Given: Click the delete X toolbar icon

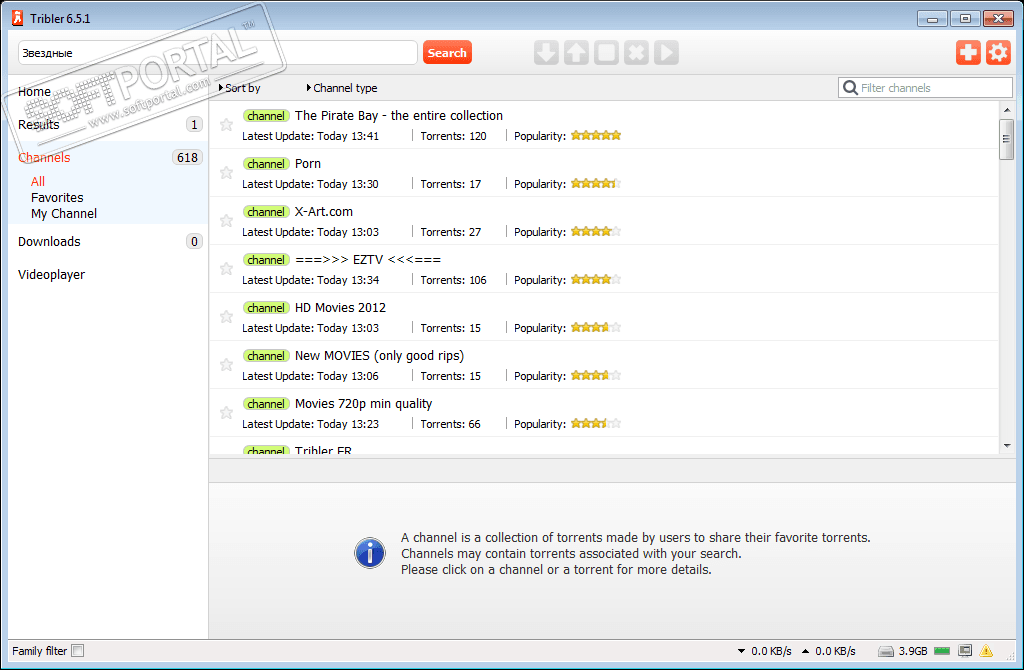Looking at the screenshot, I should [636, 52].
